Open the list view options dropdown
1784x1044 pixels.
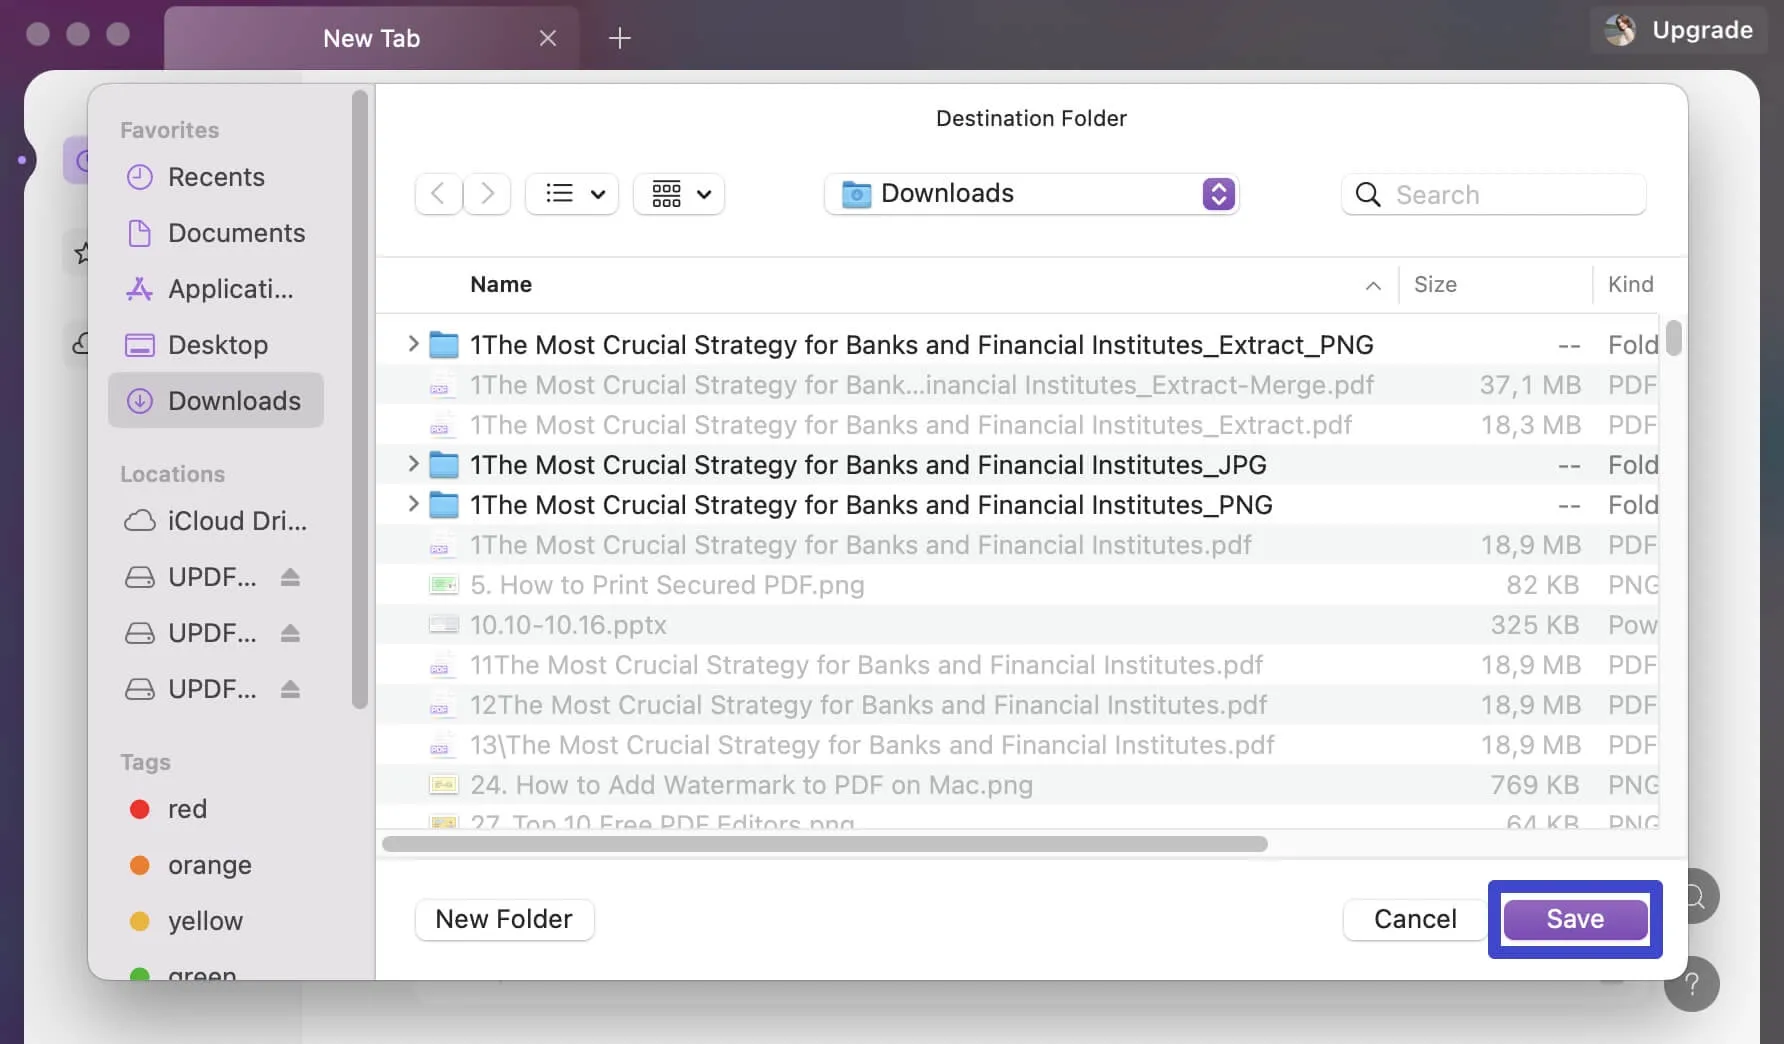pos(572,194)
